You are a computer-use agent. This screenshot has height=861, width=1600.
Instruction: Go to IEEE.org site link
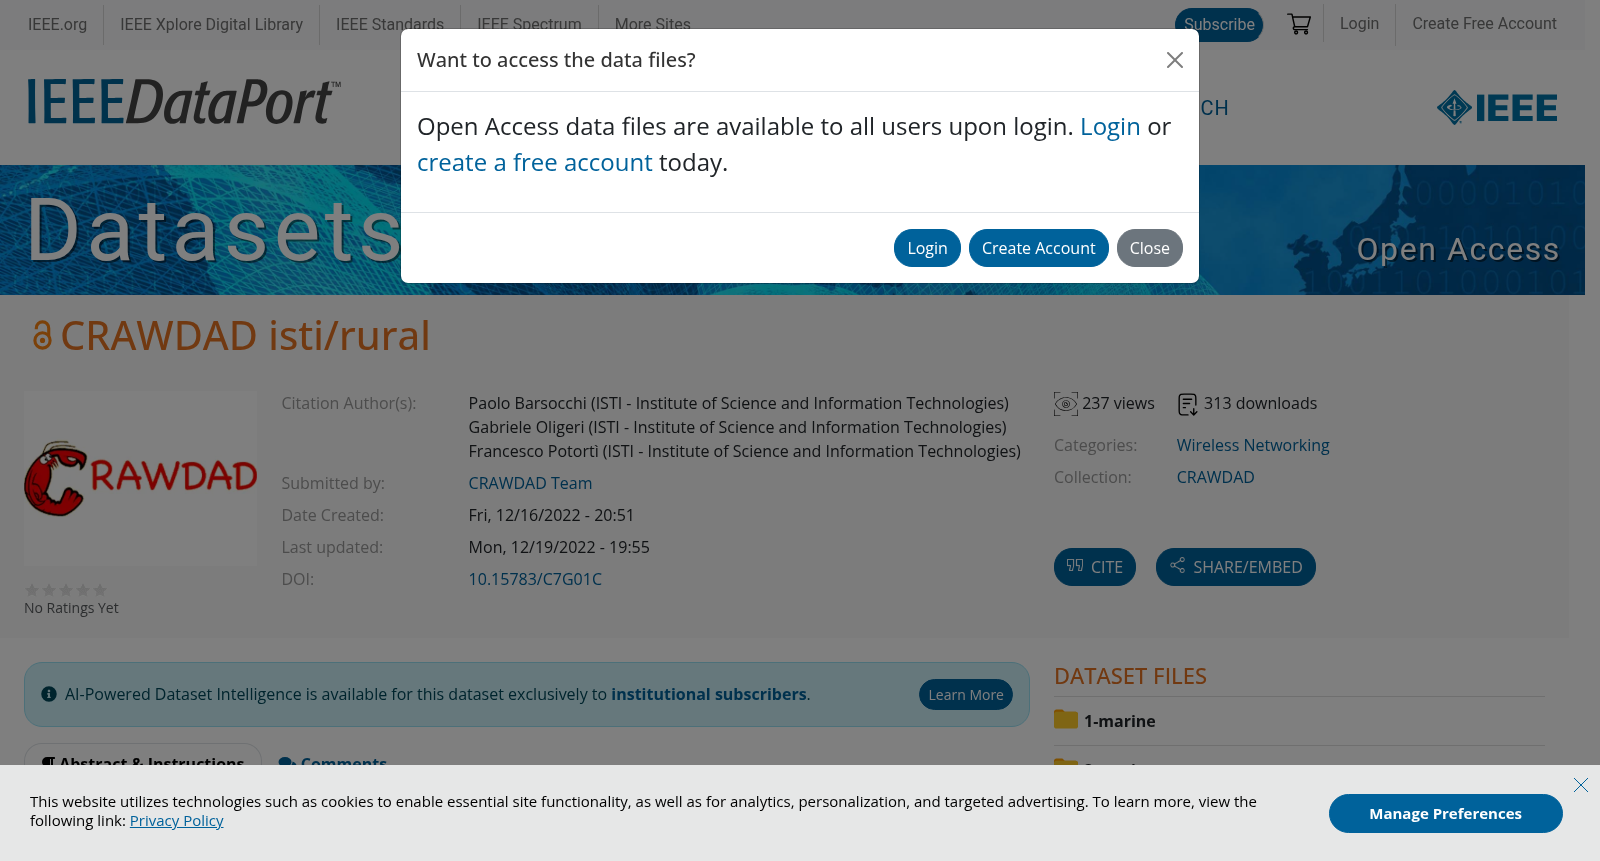tap(57, 24)
